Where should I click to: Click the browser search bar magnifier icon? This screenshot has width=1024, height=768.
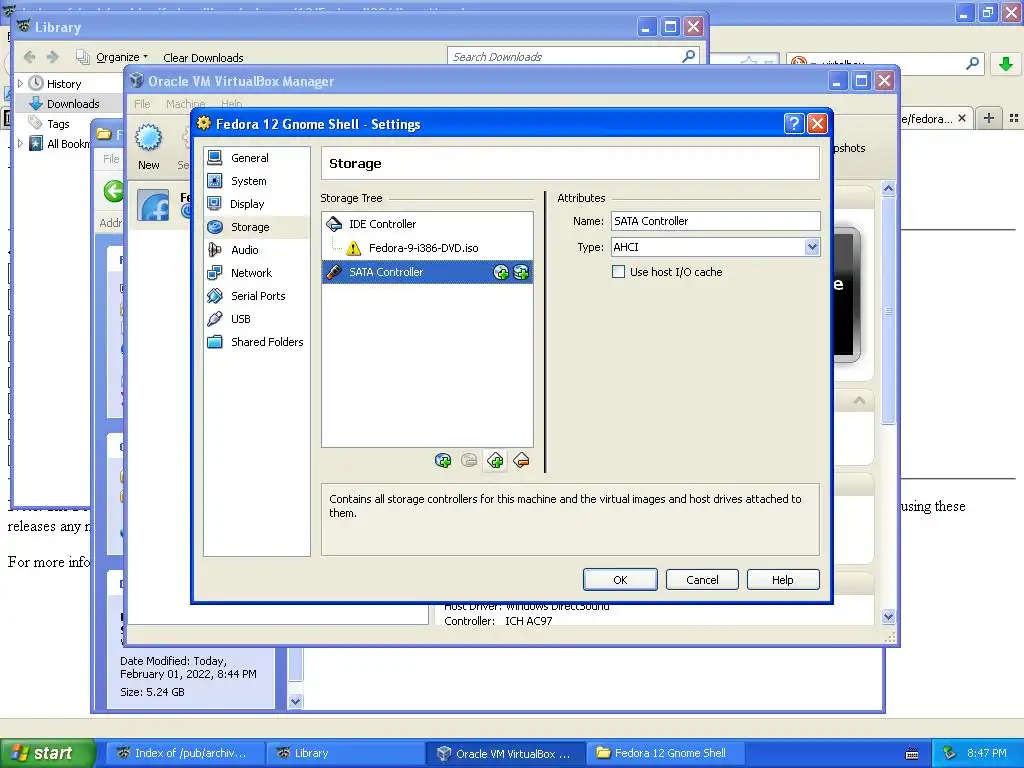tap(972, 63)
